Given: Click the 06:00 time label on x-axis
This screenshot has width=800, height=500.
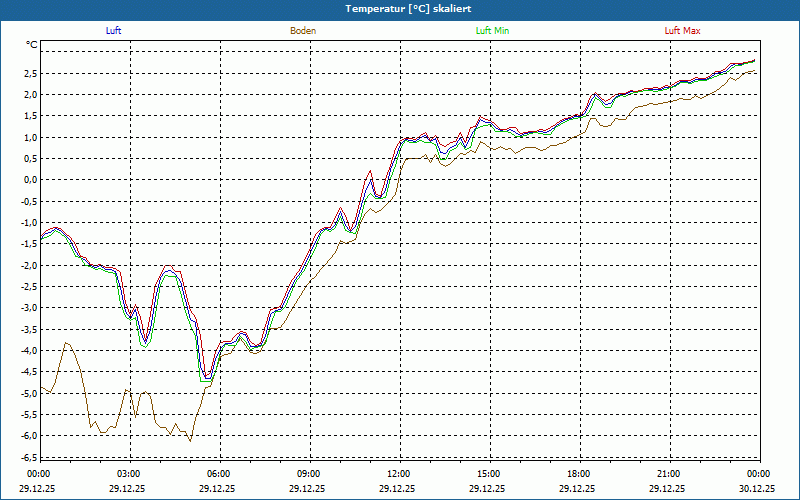Looking at the screenshot, I should [x=220, y=474].
